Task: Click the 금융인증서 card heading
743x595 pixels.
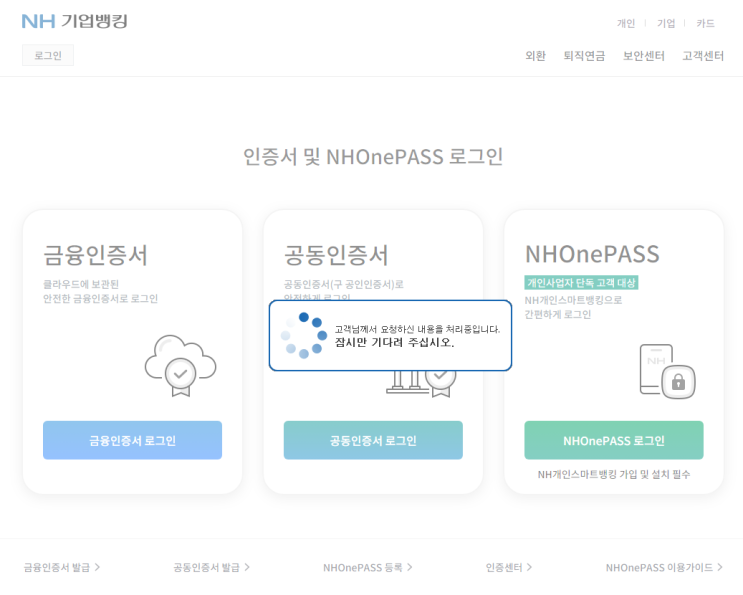Action: 95,255
